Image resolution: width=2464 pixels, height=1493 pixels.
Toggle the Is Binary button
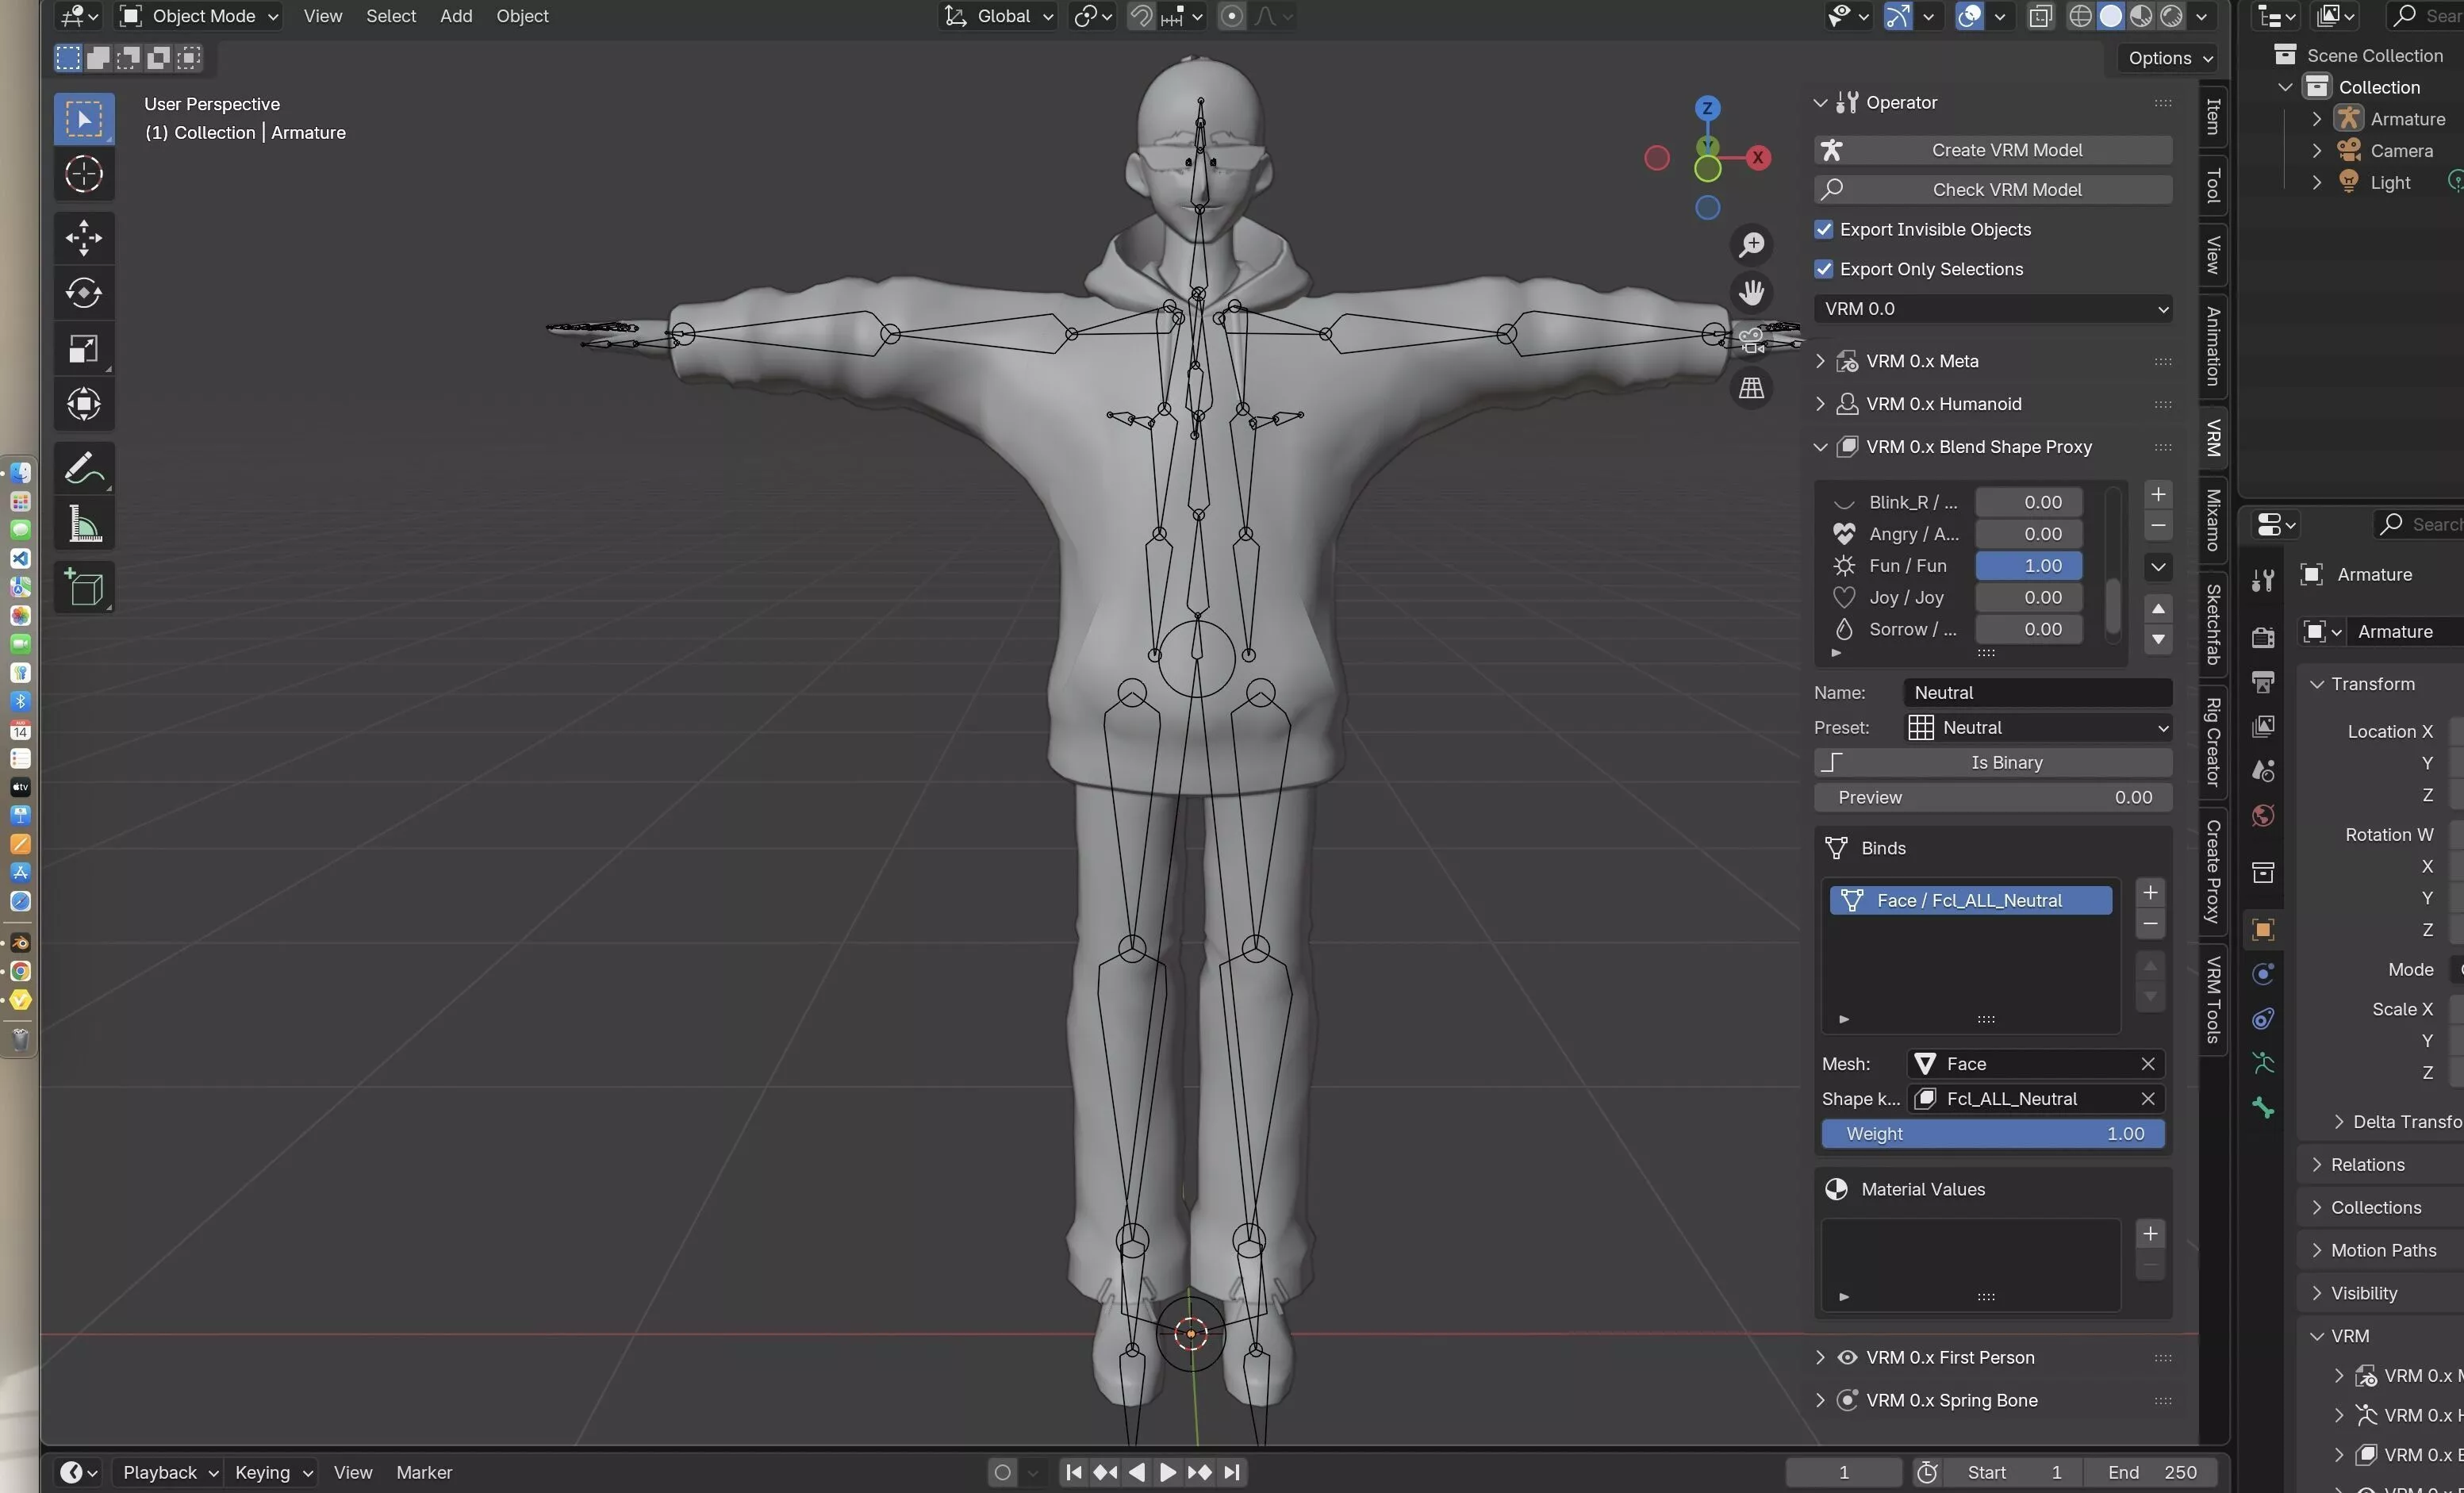pos(1992,763)
